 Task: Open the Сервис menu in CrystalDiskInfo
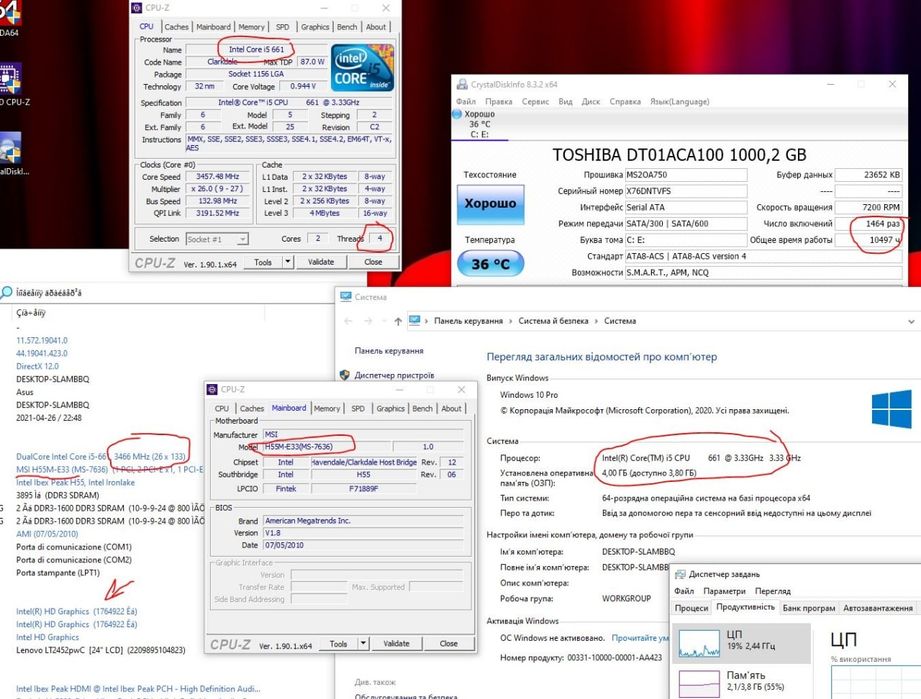point(536,101)
